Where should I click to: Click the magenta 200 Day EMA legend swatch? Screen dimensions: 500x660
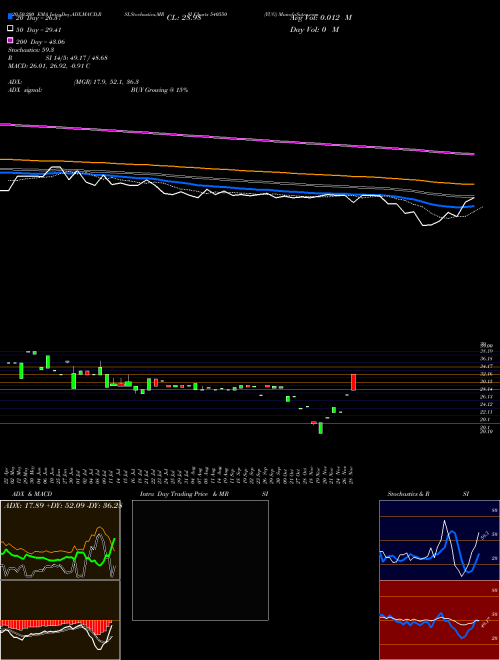coord(10,41)
